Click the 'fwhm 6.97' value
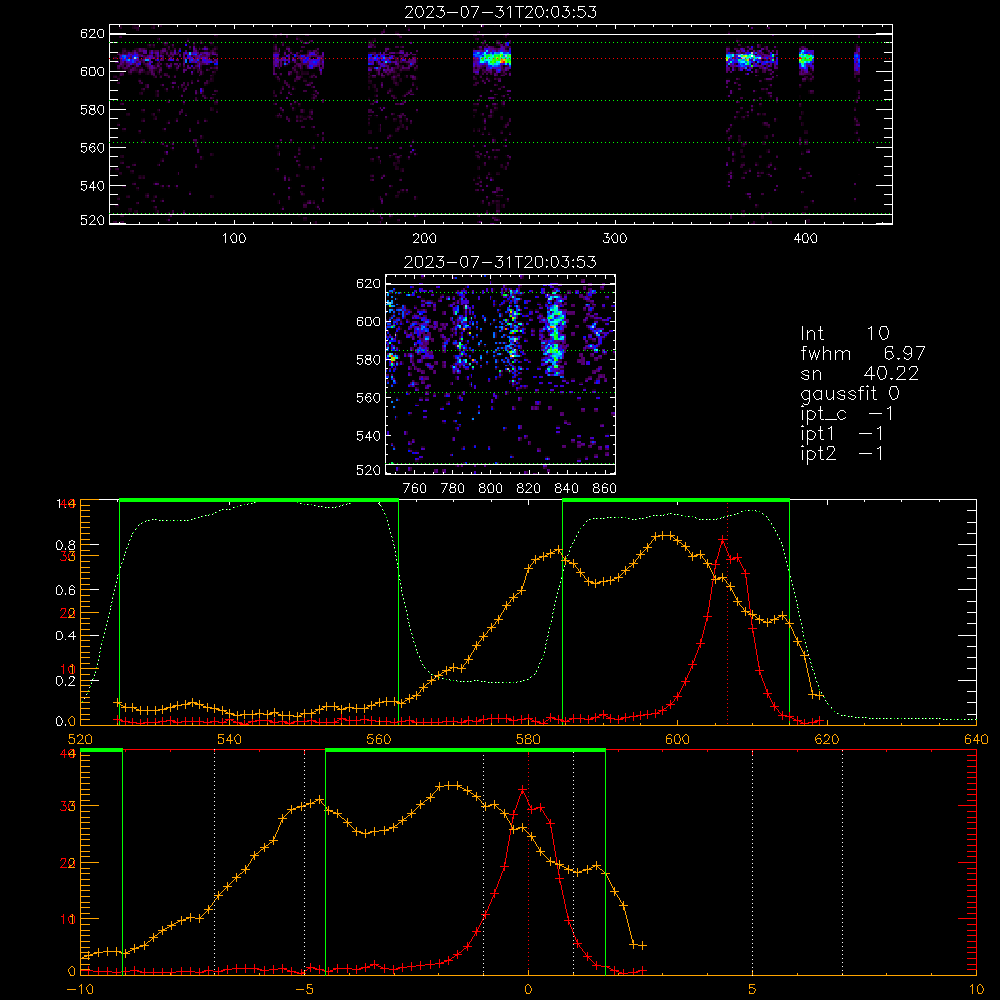This screenshot has width=1000, height=1000. 863,353
